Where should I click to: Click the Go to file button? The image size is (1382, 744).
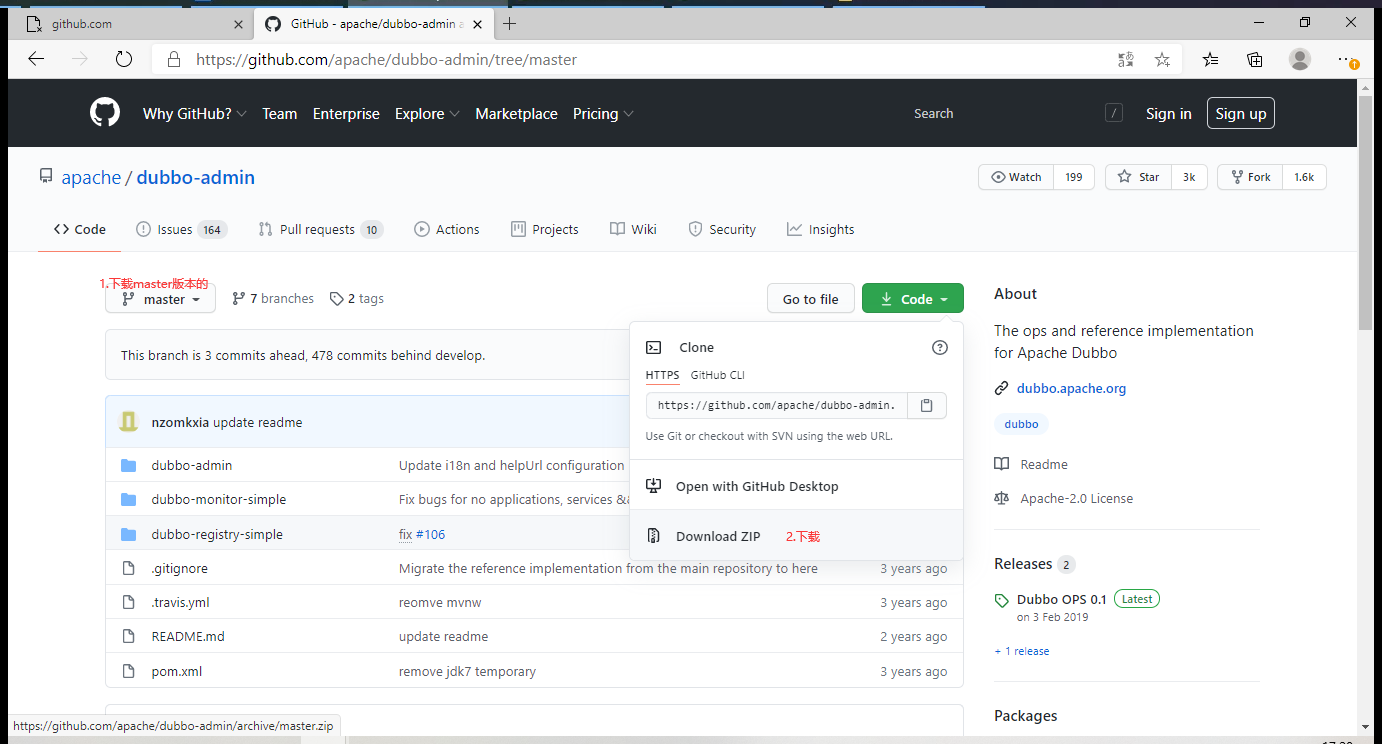coord(811,299)
